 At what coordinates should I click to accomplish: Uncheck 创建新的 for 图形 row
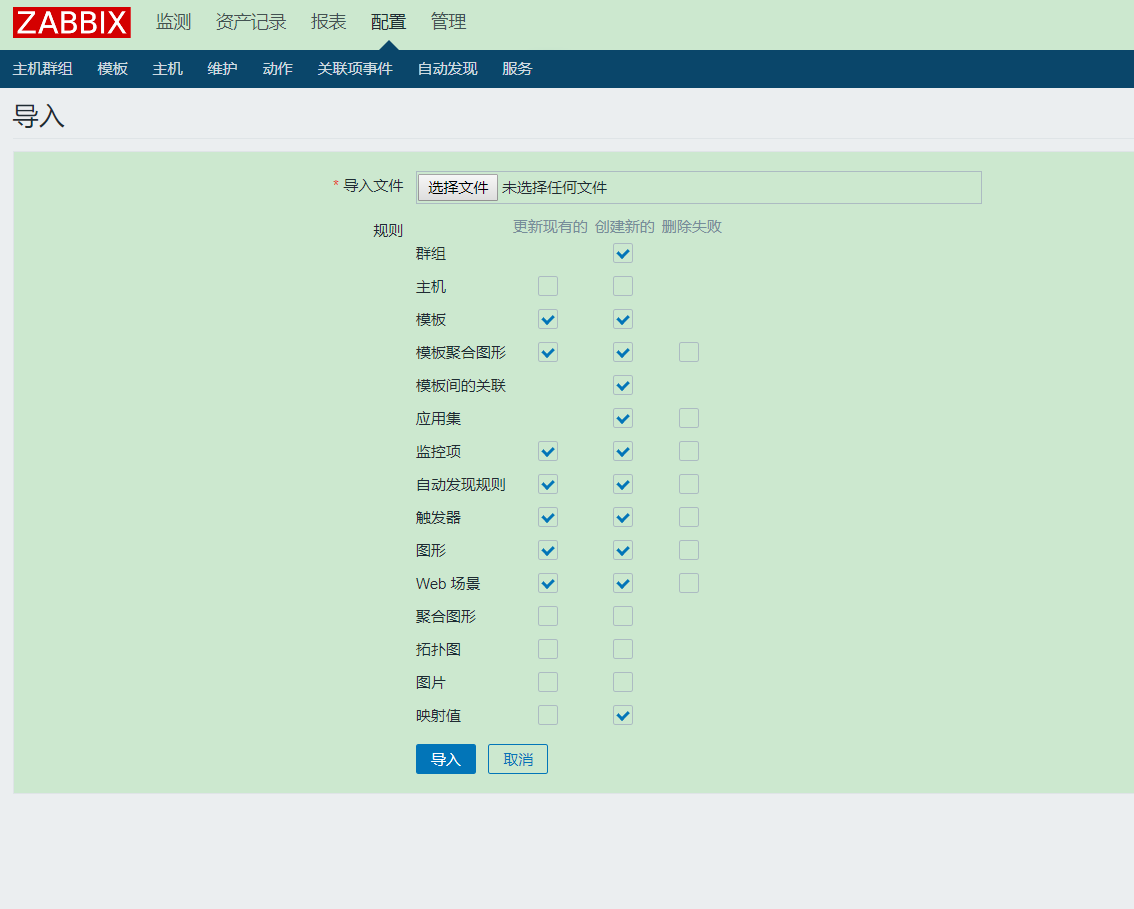click(623, 550)
